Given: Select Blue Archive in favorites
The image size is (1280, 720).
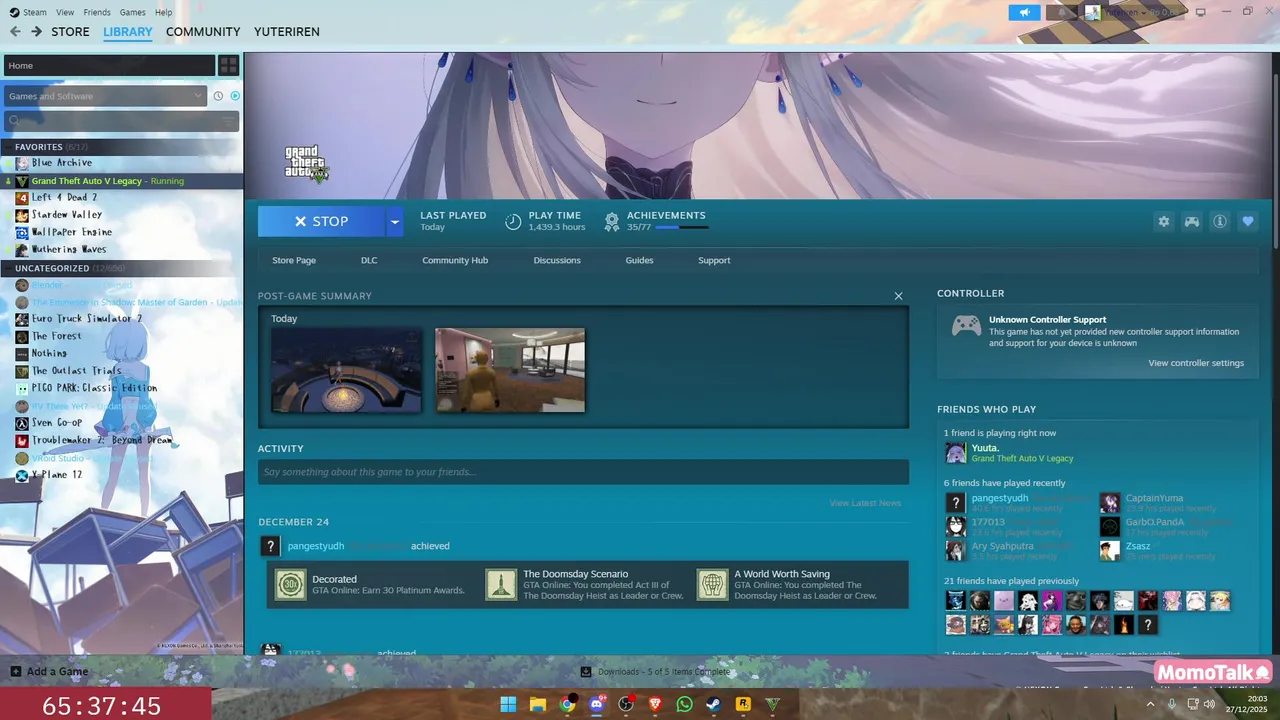Looking at the screenshot, I should pyautogui.click(x=61, y=163).
